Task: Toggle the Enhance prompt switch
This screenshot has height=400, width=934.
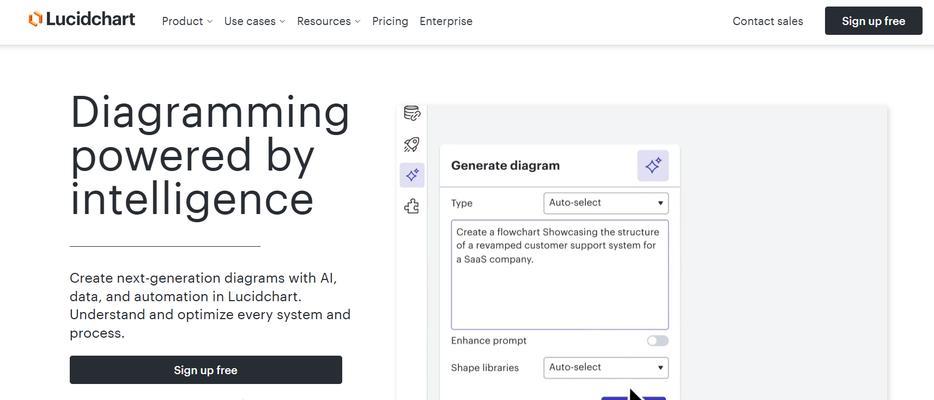Action: 658,340
